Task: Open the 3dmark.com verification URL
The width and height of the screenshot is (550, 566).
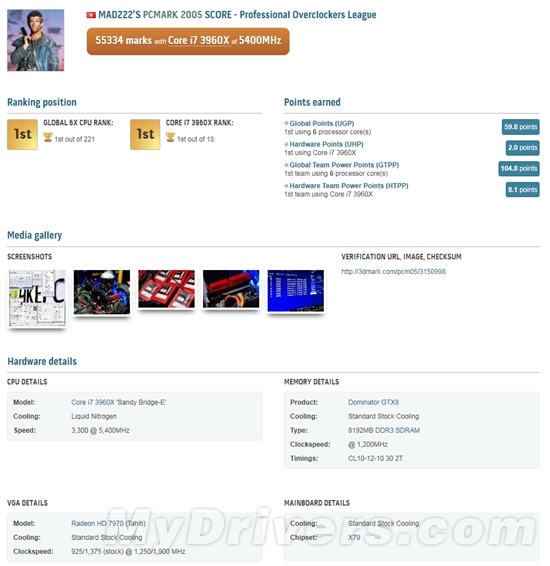Action: pyautogui.click(x=393, y=271)
